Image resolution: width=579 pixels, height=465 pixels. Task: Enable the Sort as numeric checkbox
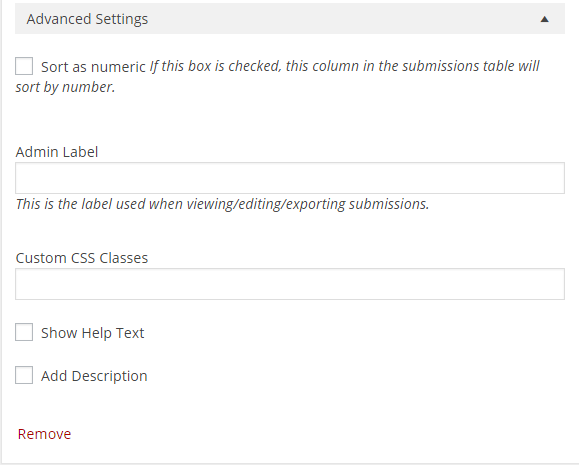pos(24,66)
